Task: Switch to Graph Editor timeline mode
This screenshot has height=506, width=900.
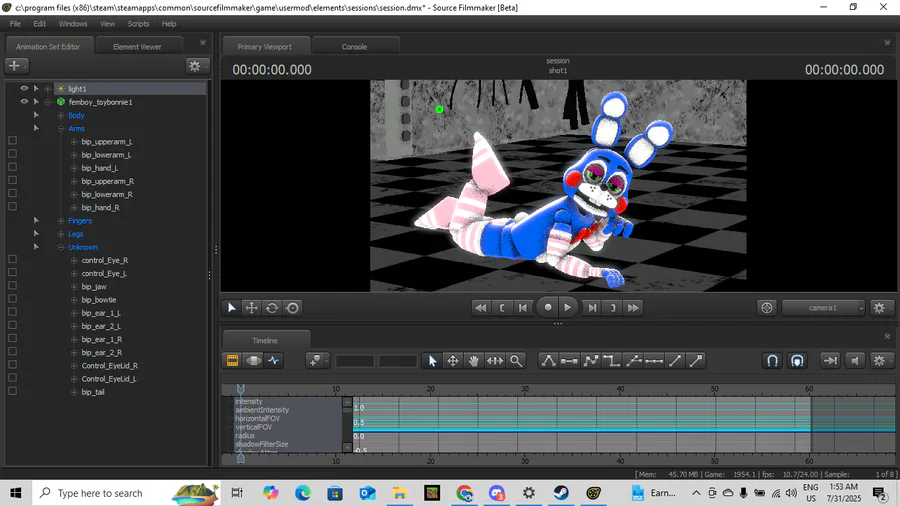Action: point(274,360)
